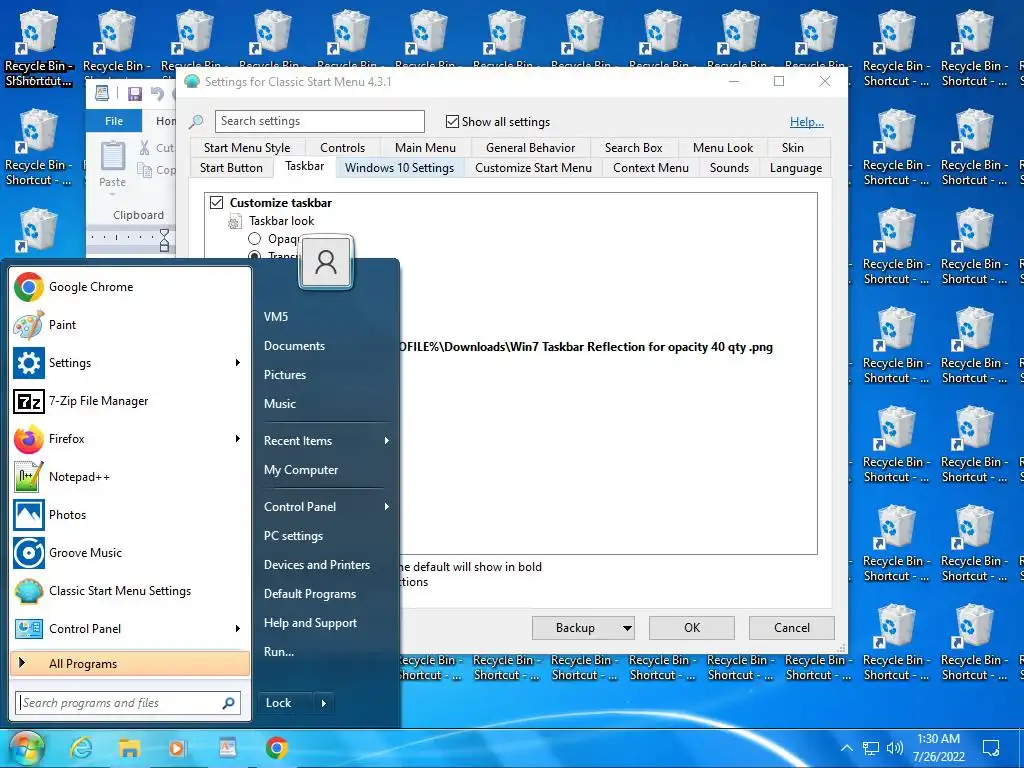This screenshot has height=768, width=1024.
Task: Launch Firefox from the start menu
Action: pos(131,438)
